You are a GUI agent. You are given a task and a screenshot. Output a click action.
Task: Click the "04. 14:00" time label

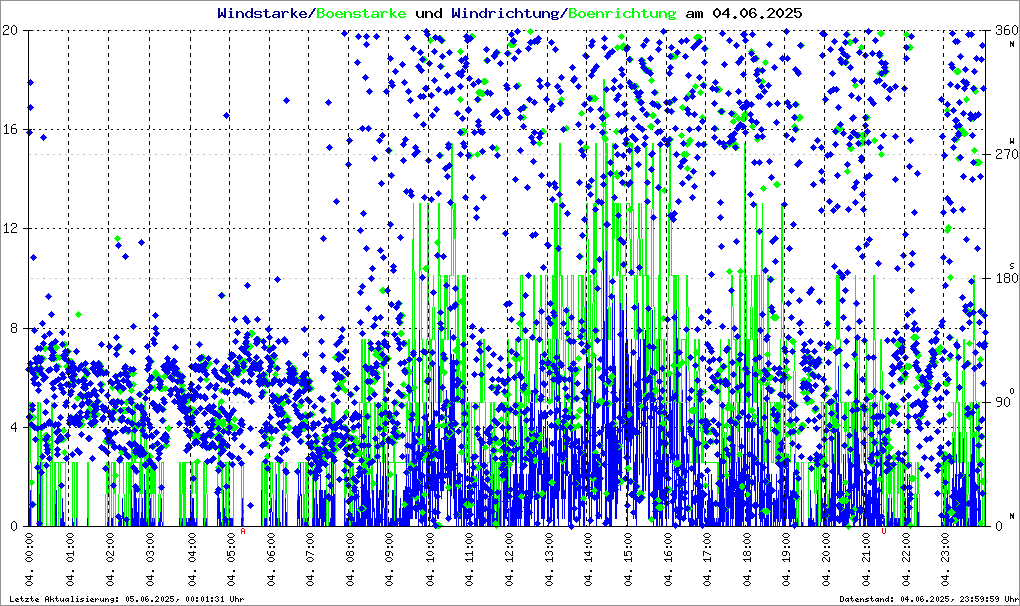(x=589, y=560)
